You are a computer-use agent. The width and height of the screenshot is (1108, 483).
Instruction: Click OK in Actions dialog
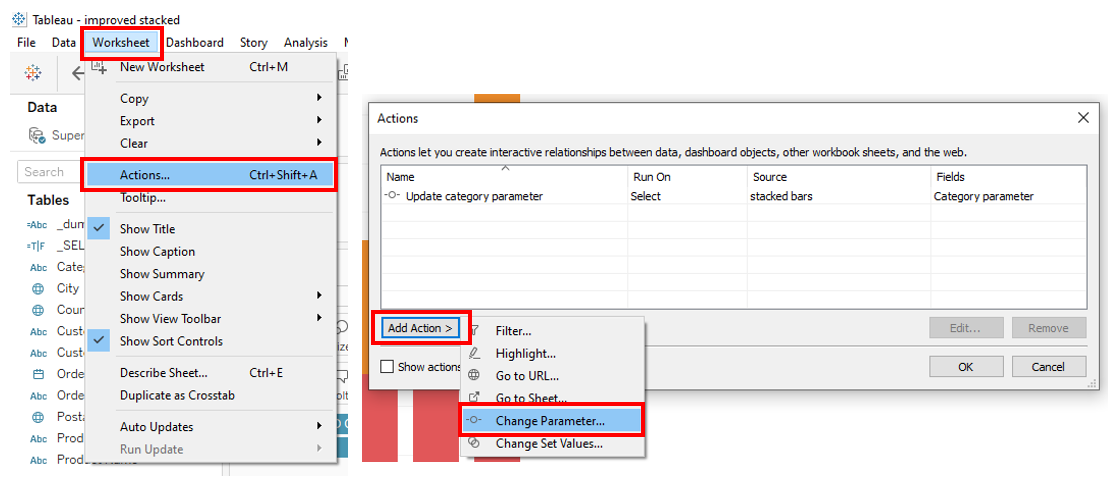click(x=965, y=366)
